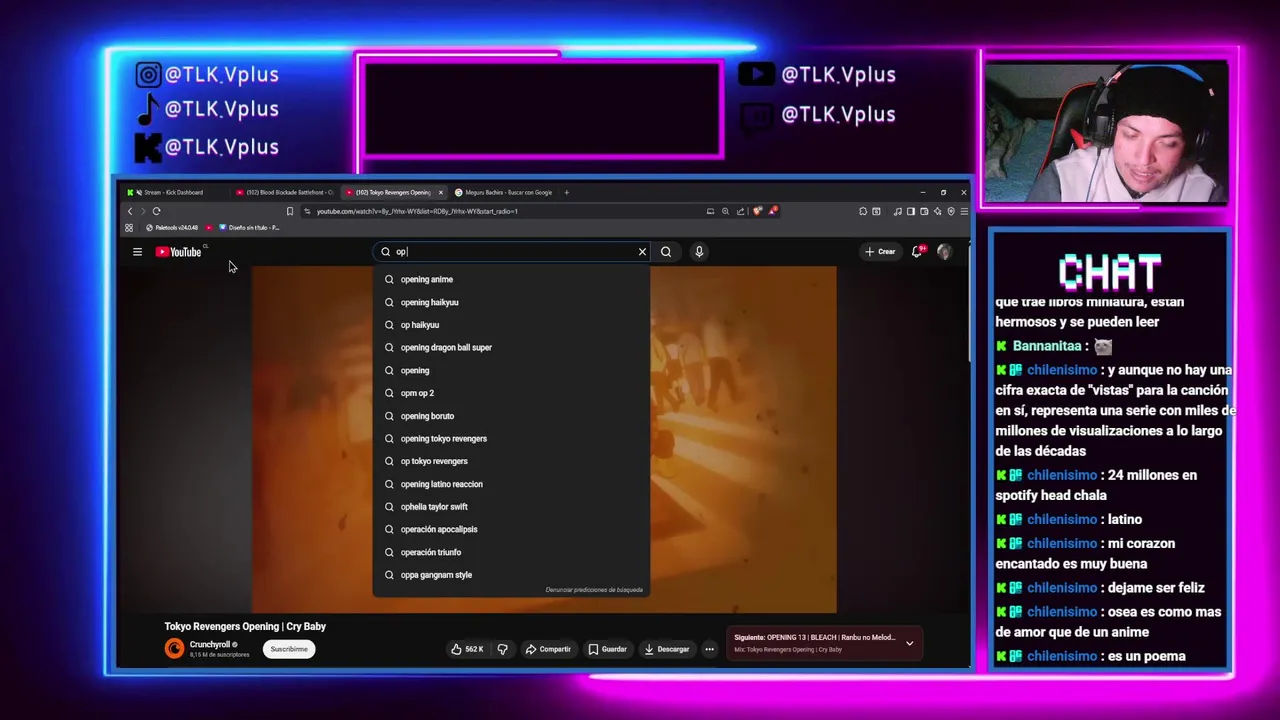
Task: Subscribe with the Suscribirme button
Action: [x=289, y=649]
